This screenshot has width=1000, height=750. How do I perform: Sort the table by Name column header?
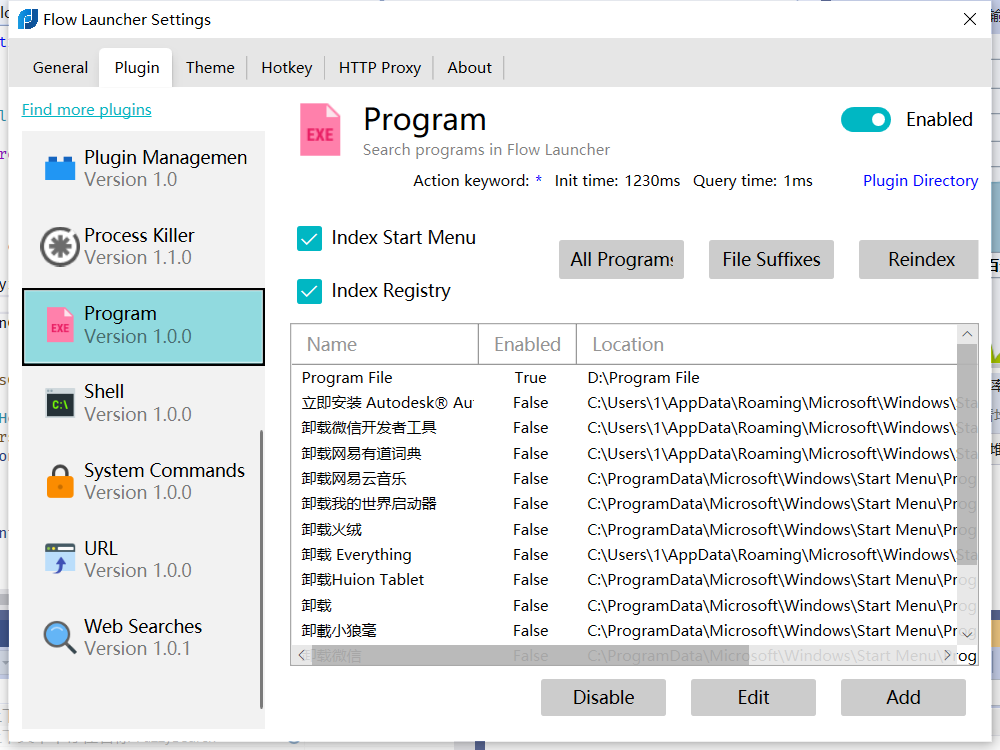click(x=385, y=344)
